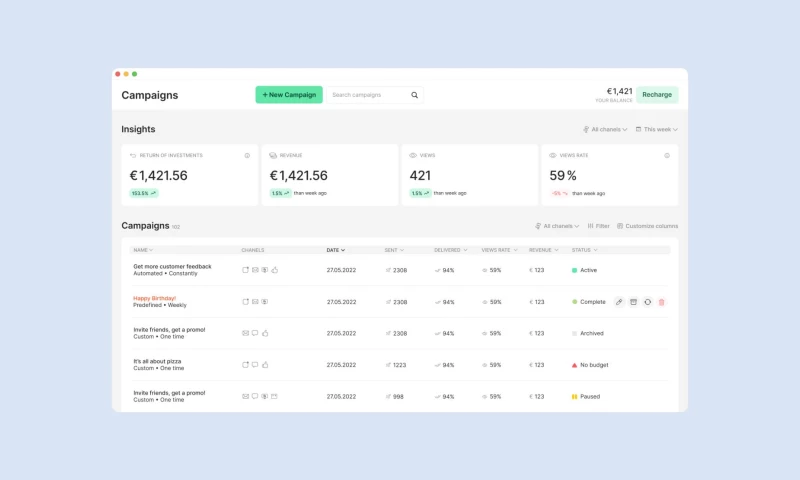Click the Search campaigns input field
Viewport: 800px width, 480px height.
tap(375, 95)
